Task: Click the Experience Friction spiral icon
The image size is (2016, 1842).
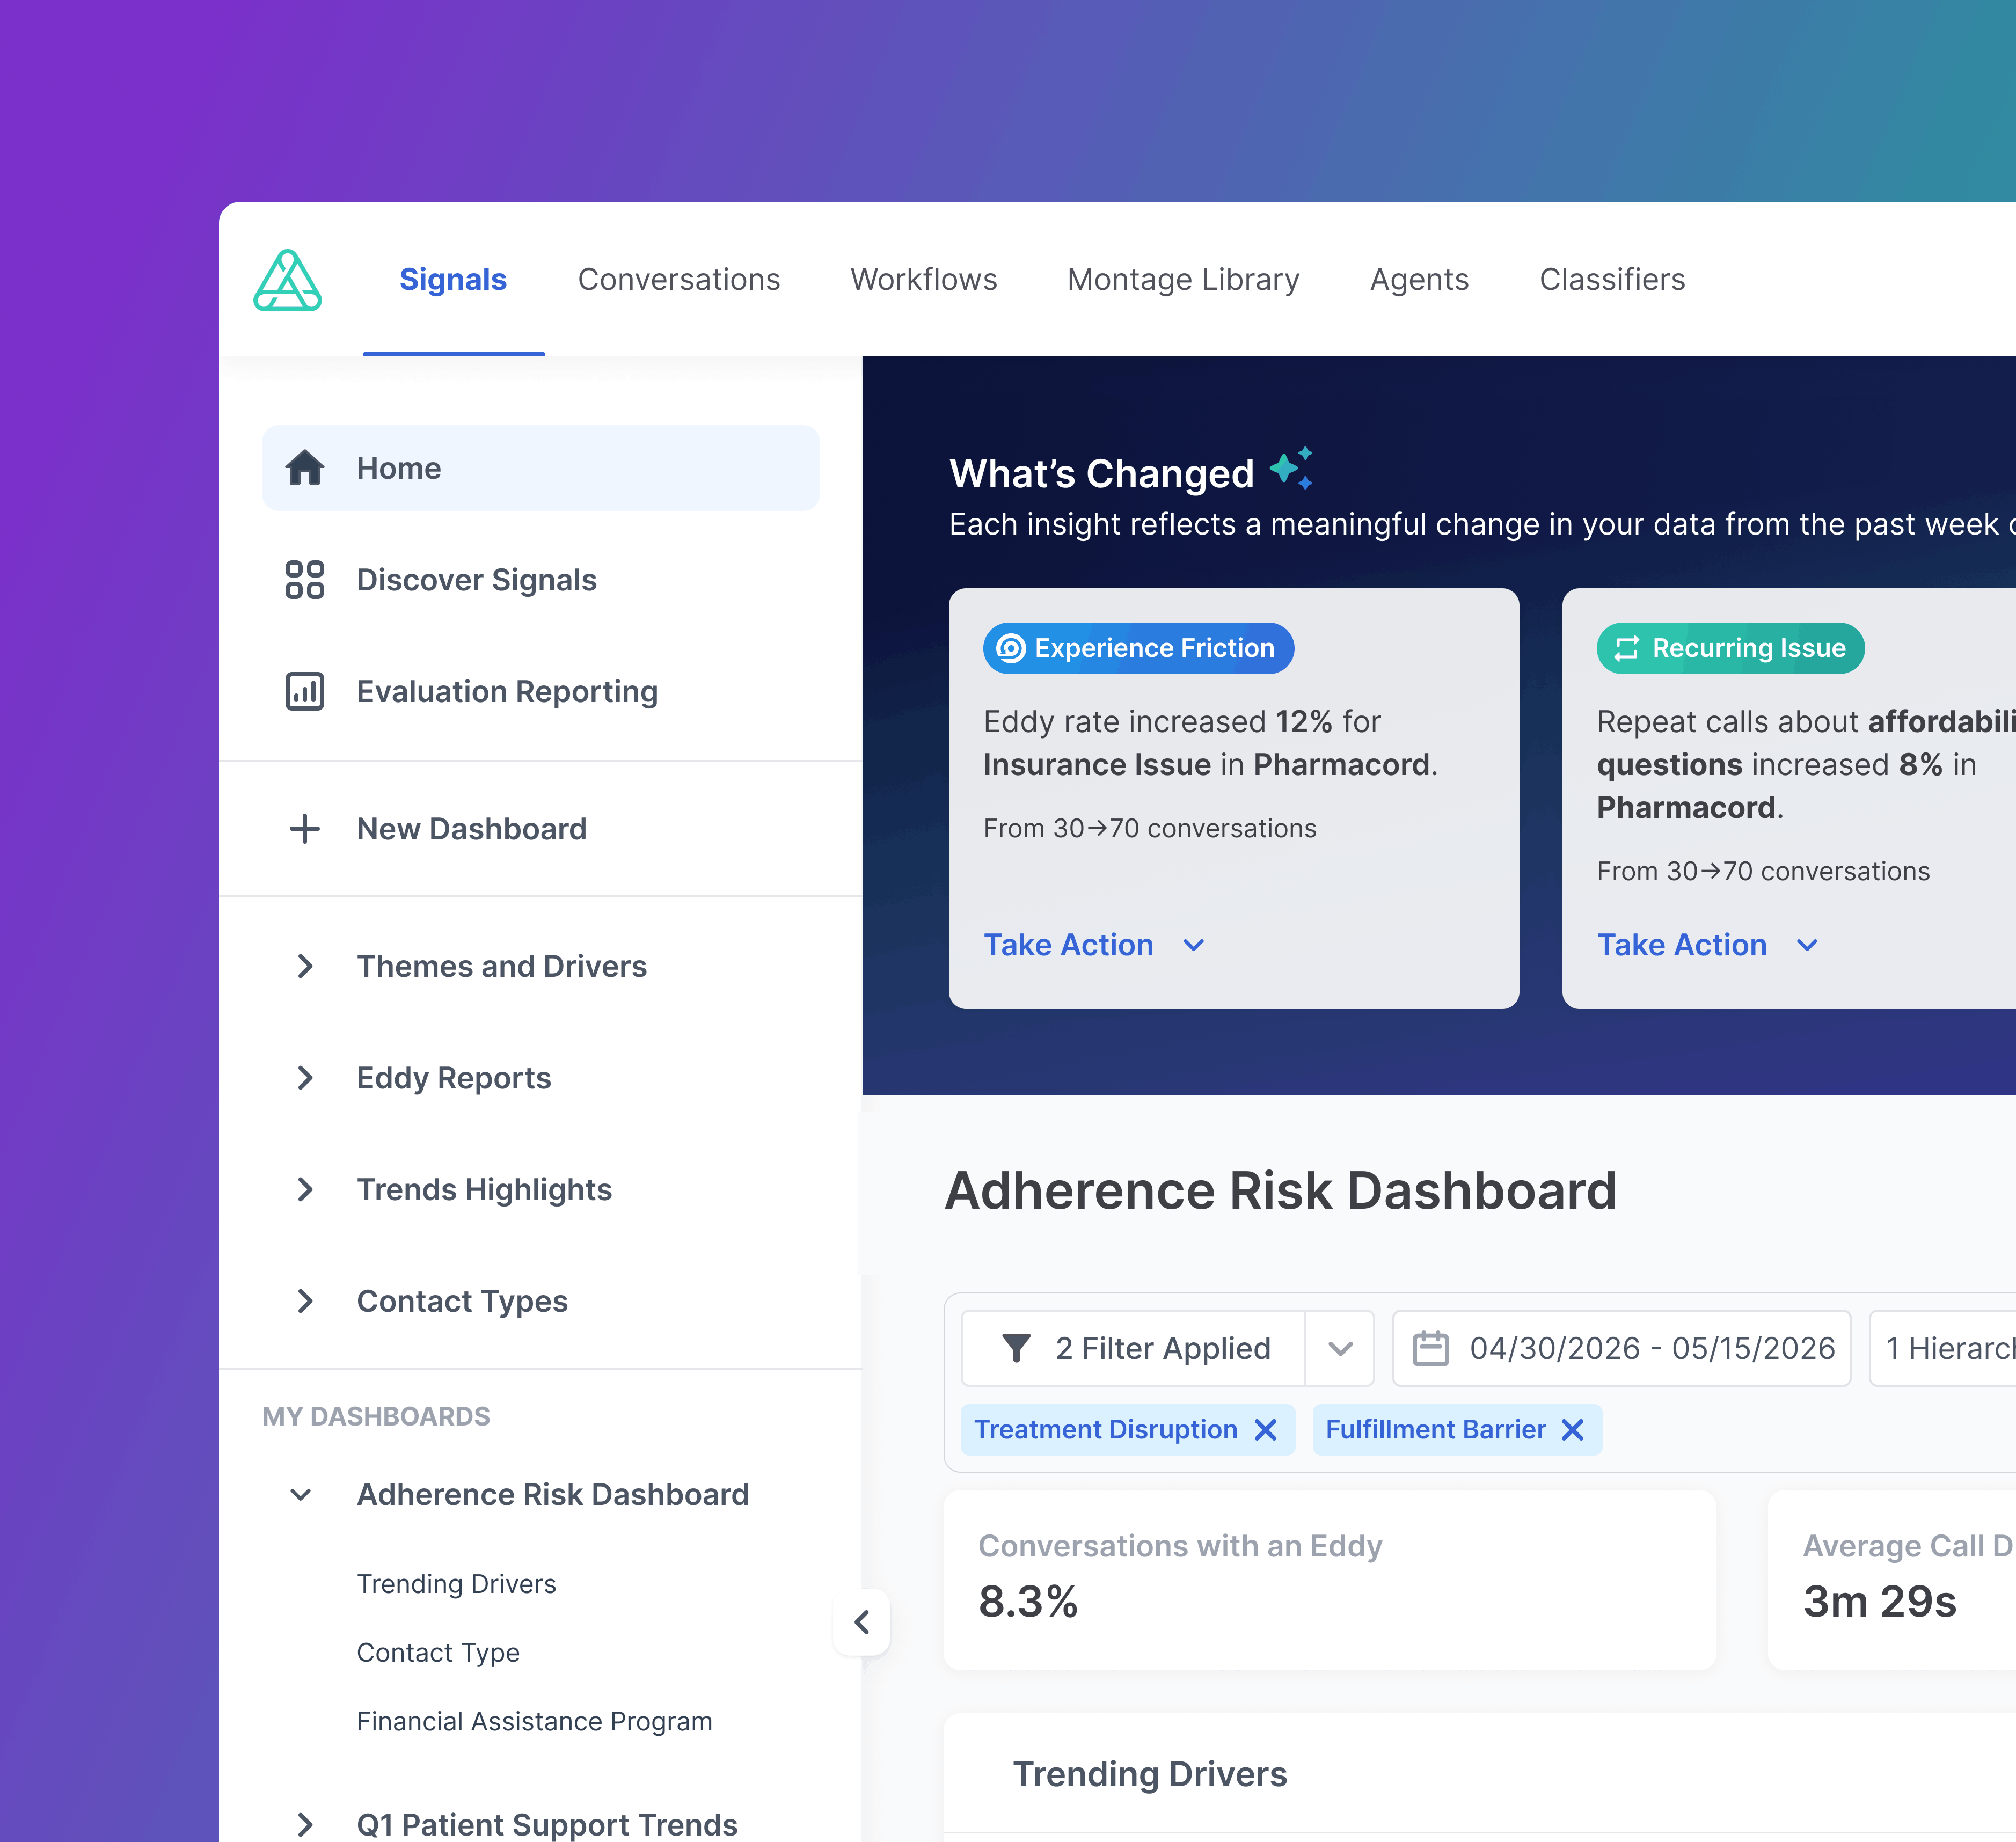Action: click(1011, 649)
